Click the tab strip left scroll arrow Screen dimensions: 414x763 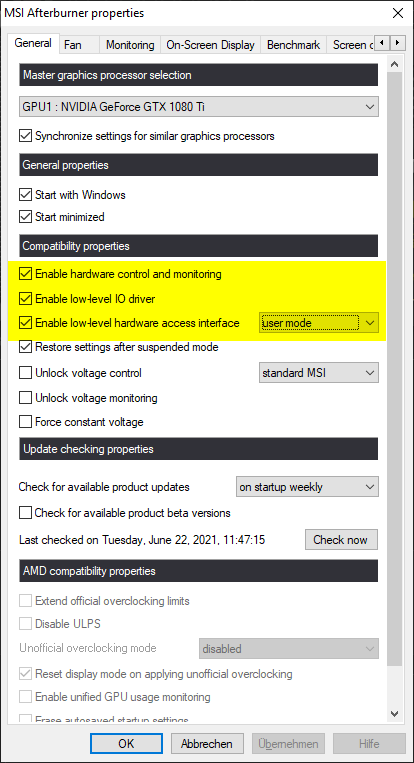[x=382, y=43]
